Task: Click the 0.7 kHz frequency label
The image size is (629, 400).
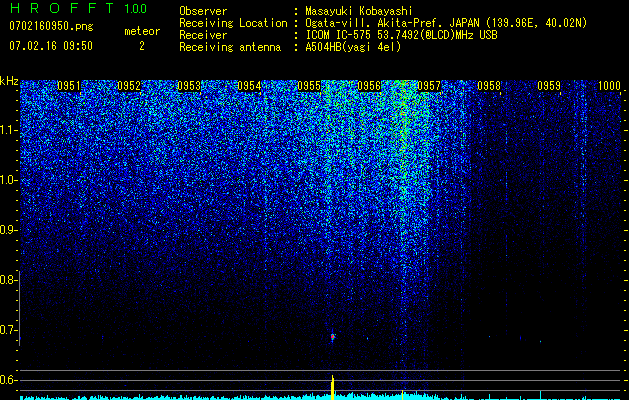Action: click(7, 330)
